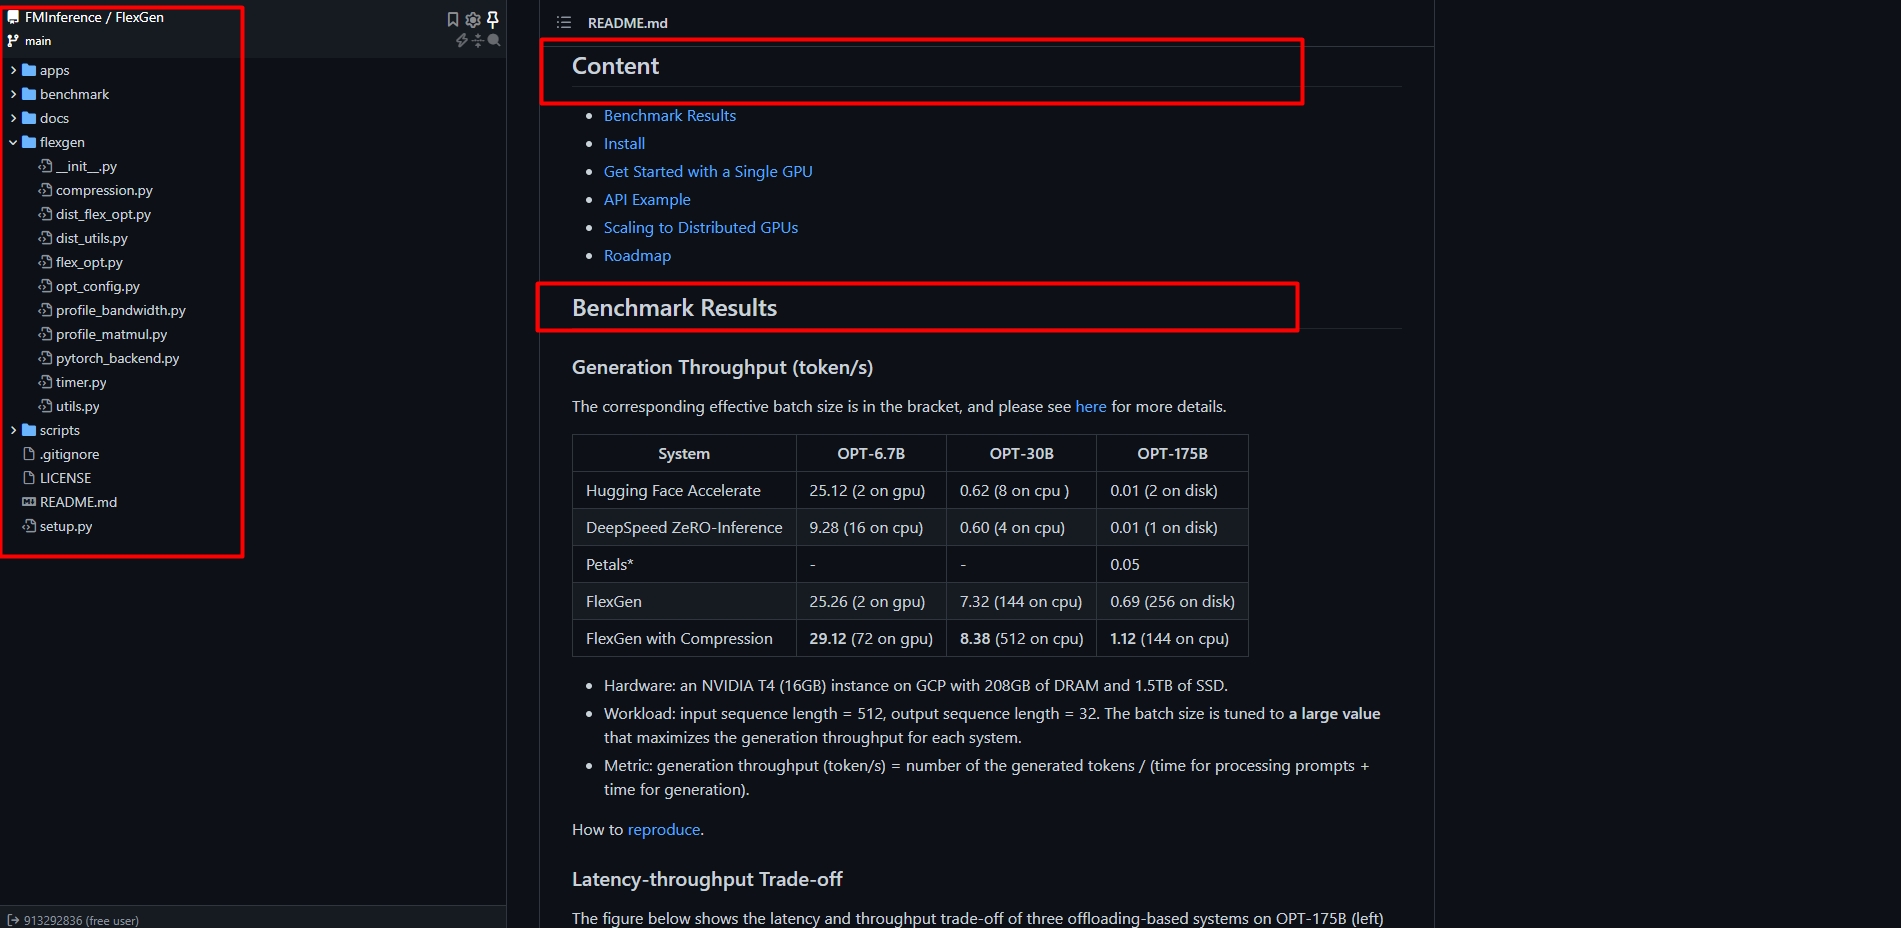
Task: Expand the scripts folder
Action: (59, 430)
